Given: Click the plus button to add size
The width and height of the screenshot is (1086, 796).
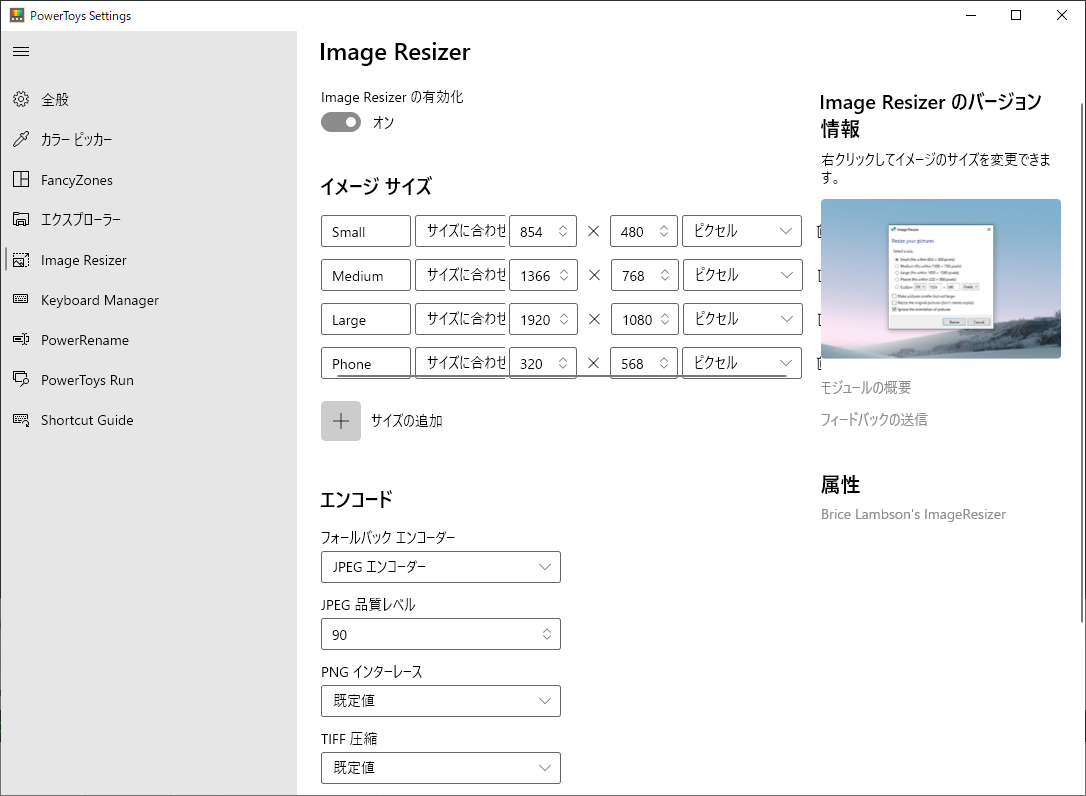Looking at the screenshot, I should (x=341, y=421).
